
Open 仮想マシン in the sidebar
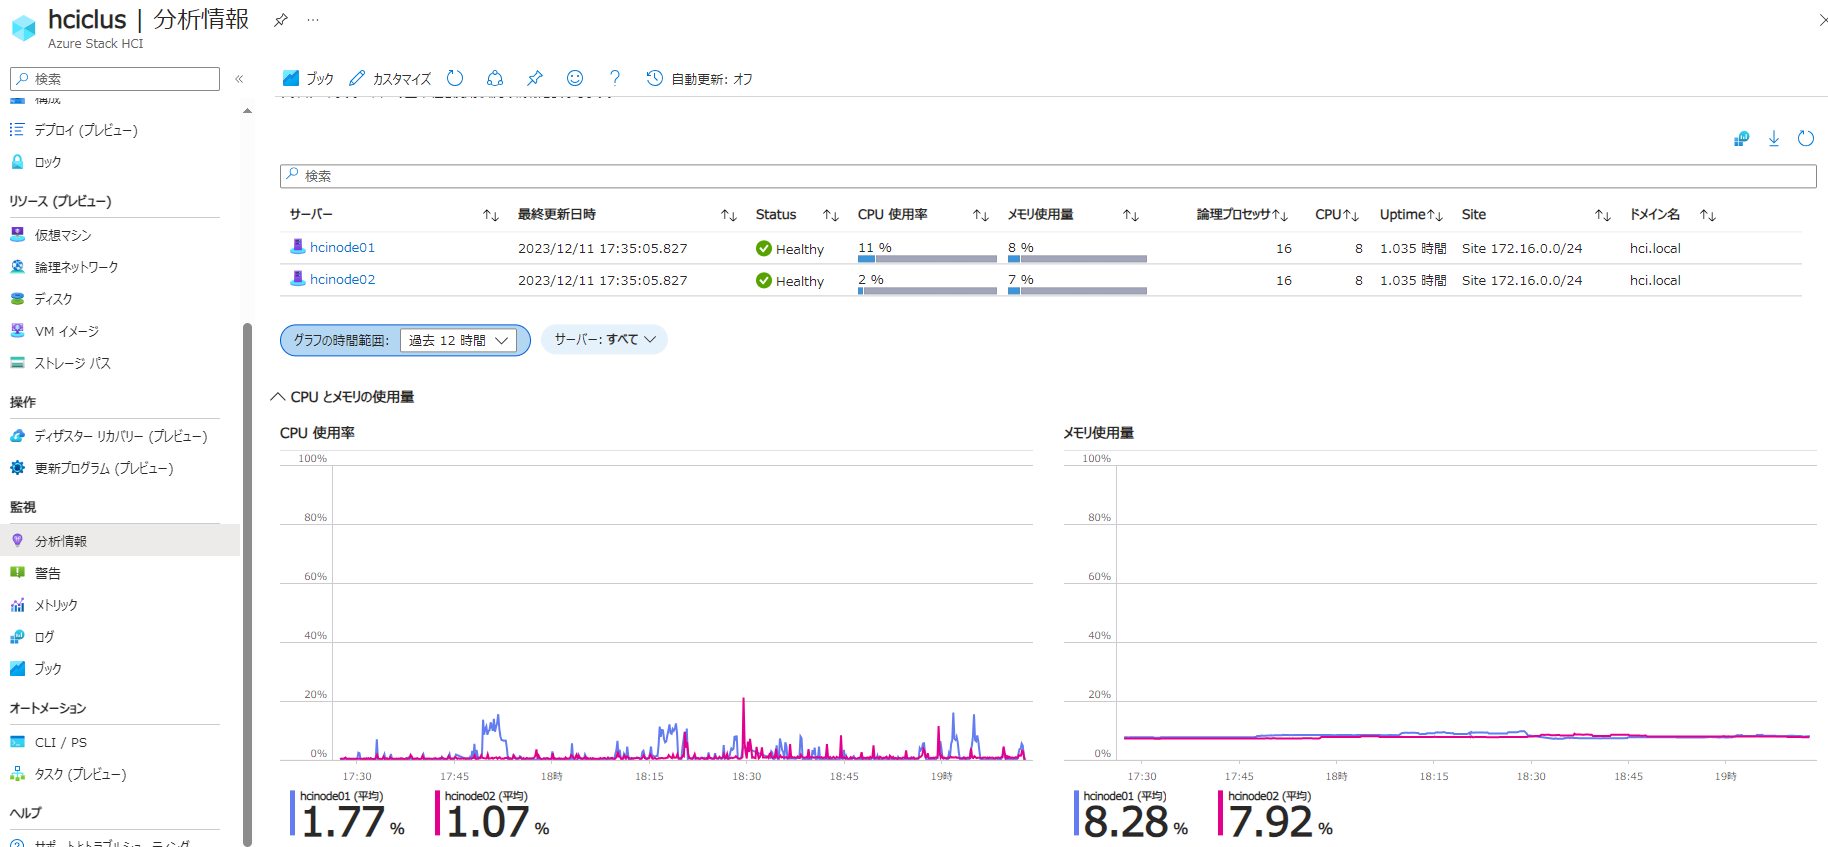point(62,235)
